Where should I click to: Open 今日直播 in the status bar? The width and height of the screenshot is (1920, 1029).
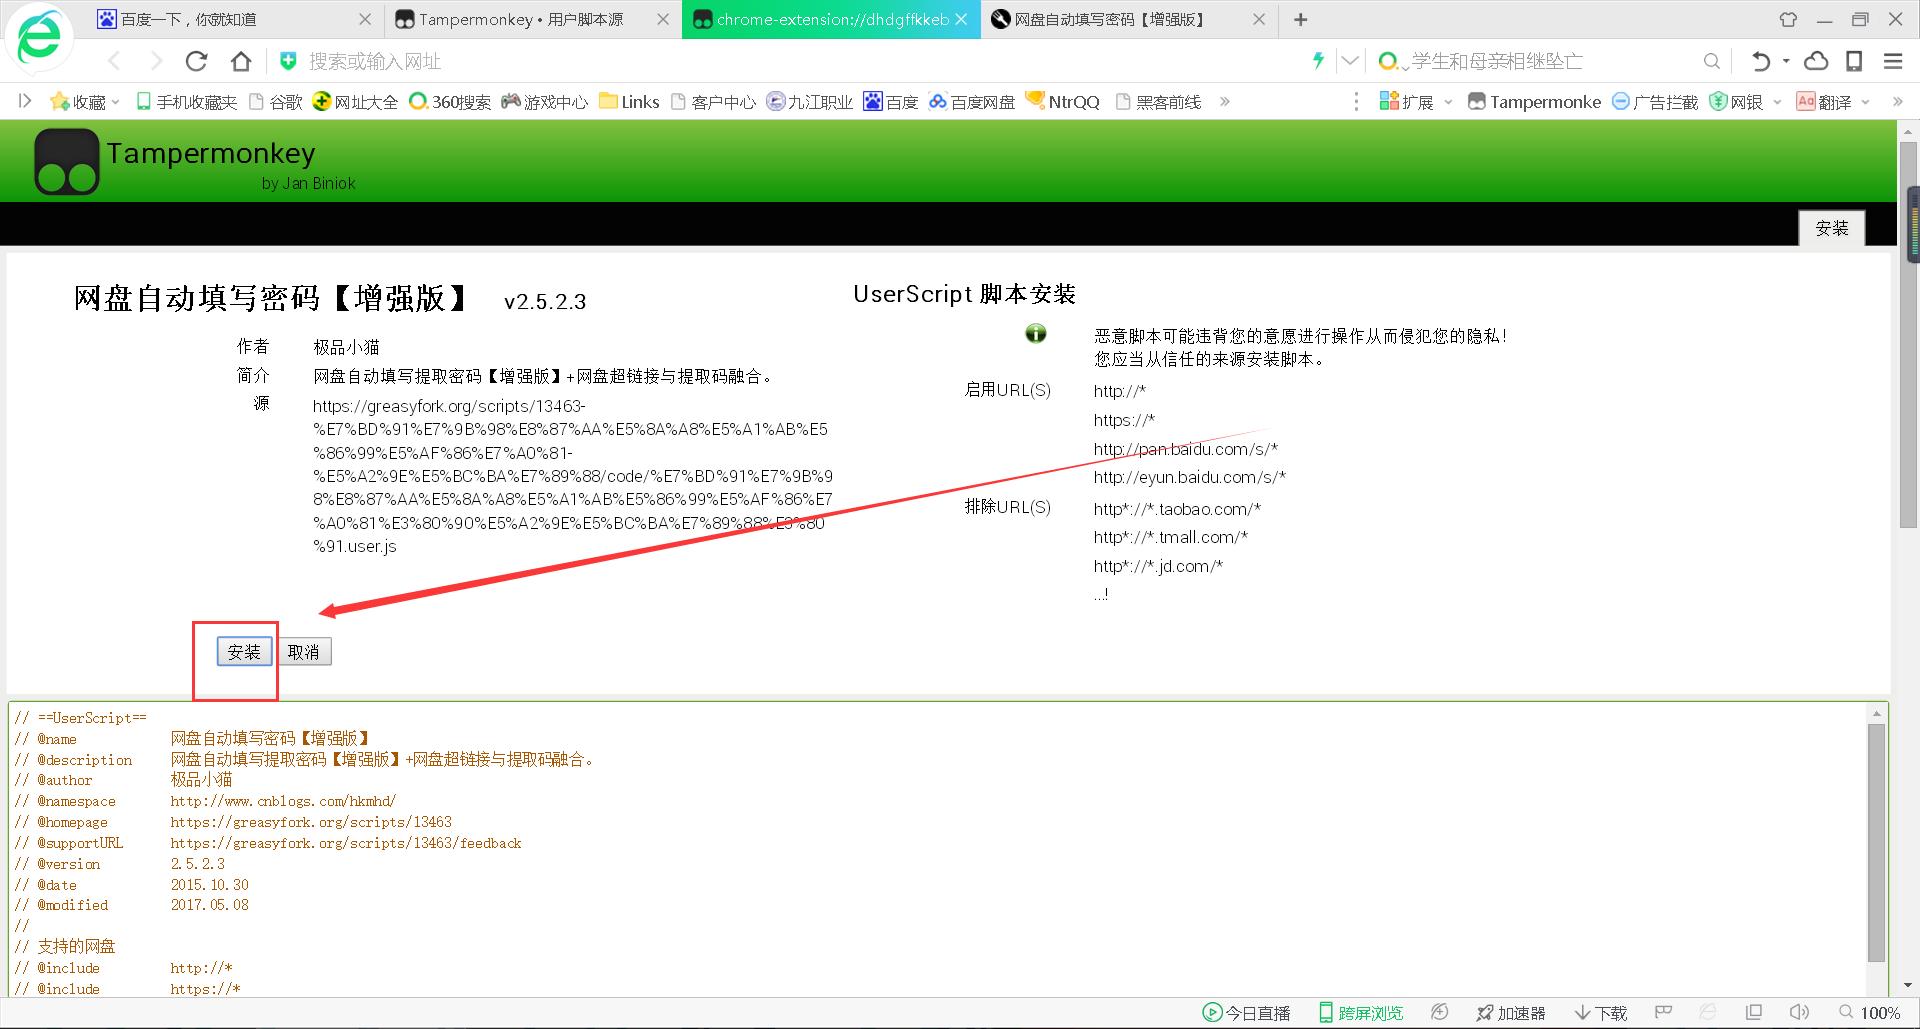point(1245,1012)
